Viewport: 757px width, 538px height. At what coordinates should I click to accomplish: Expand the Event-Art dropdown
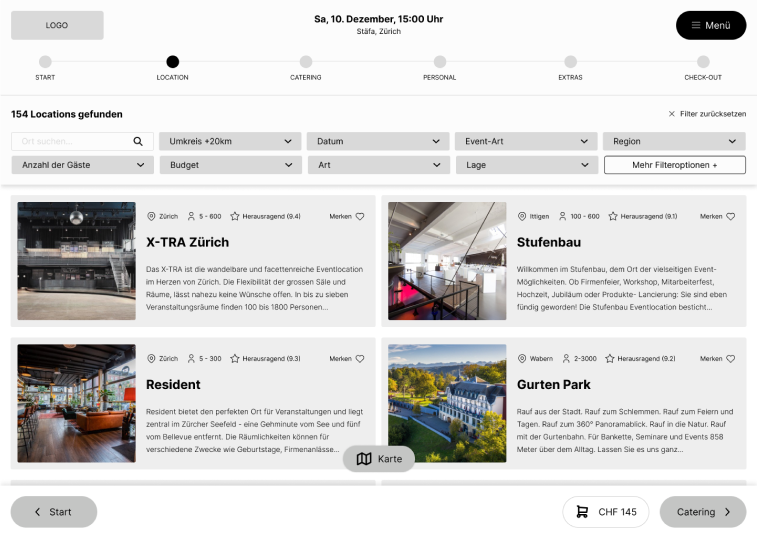point(526,142)
